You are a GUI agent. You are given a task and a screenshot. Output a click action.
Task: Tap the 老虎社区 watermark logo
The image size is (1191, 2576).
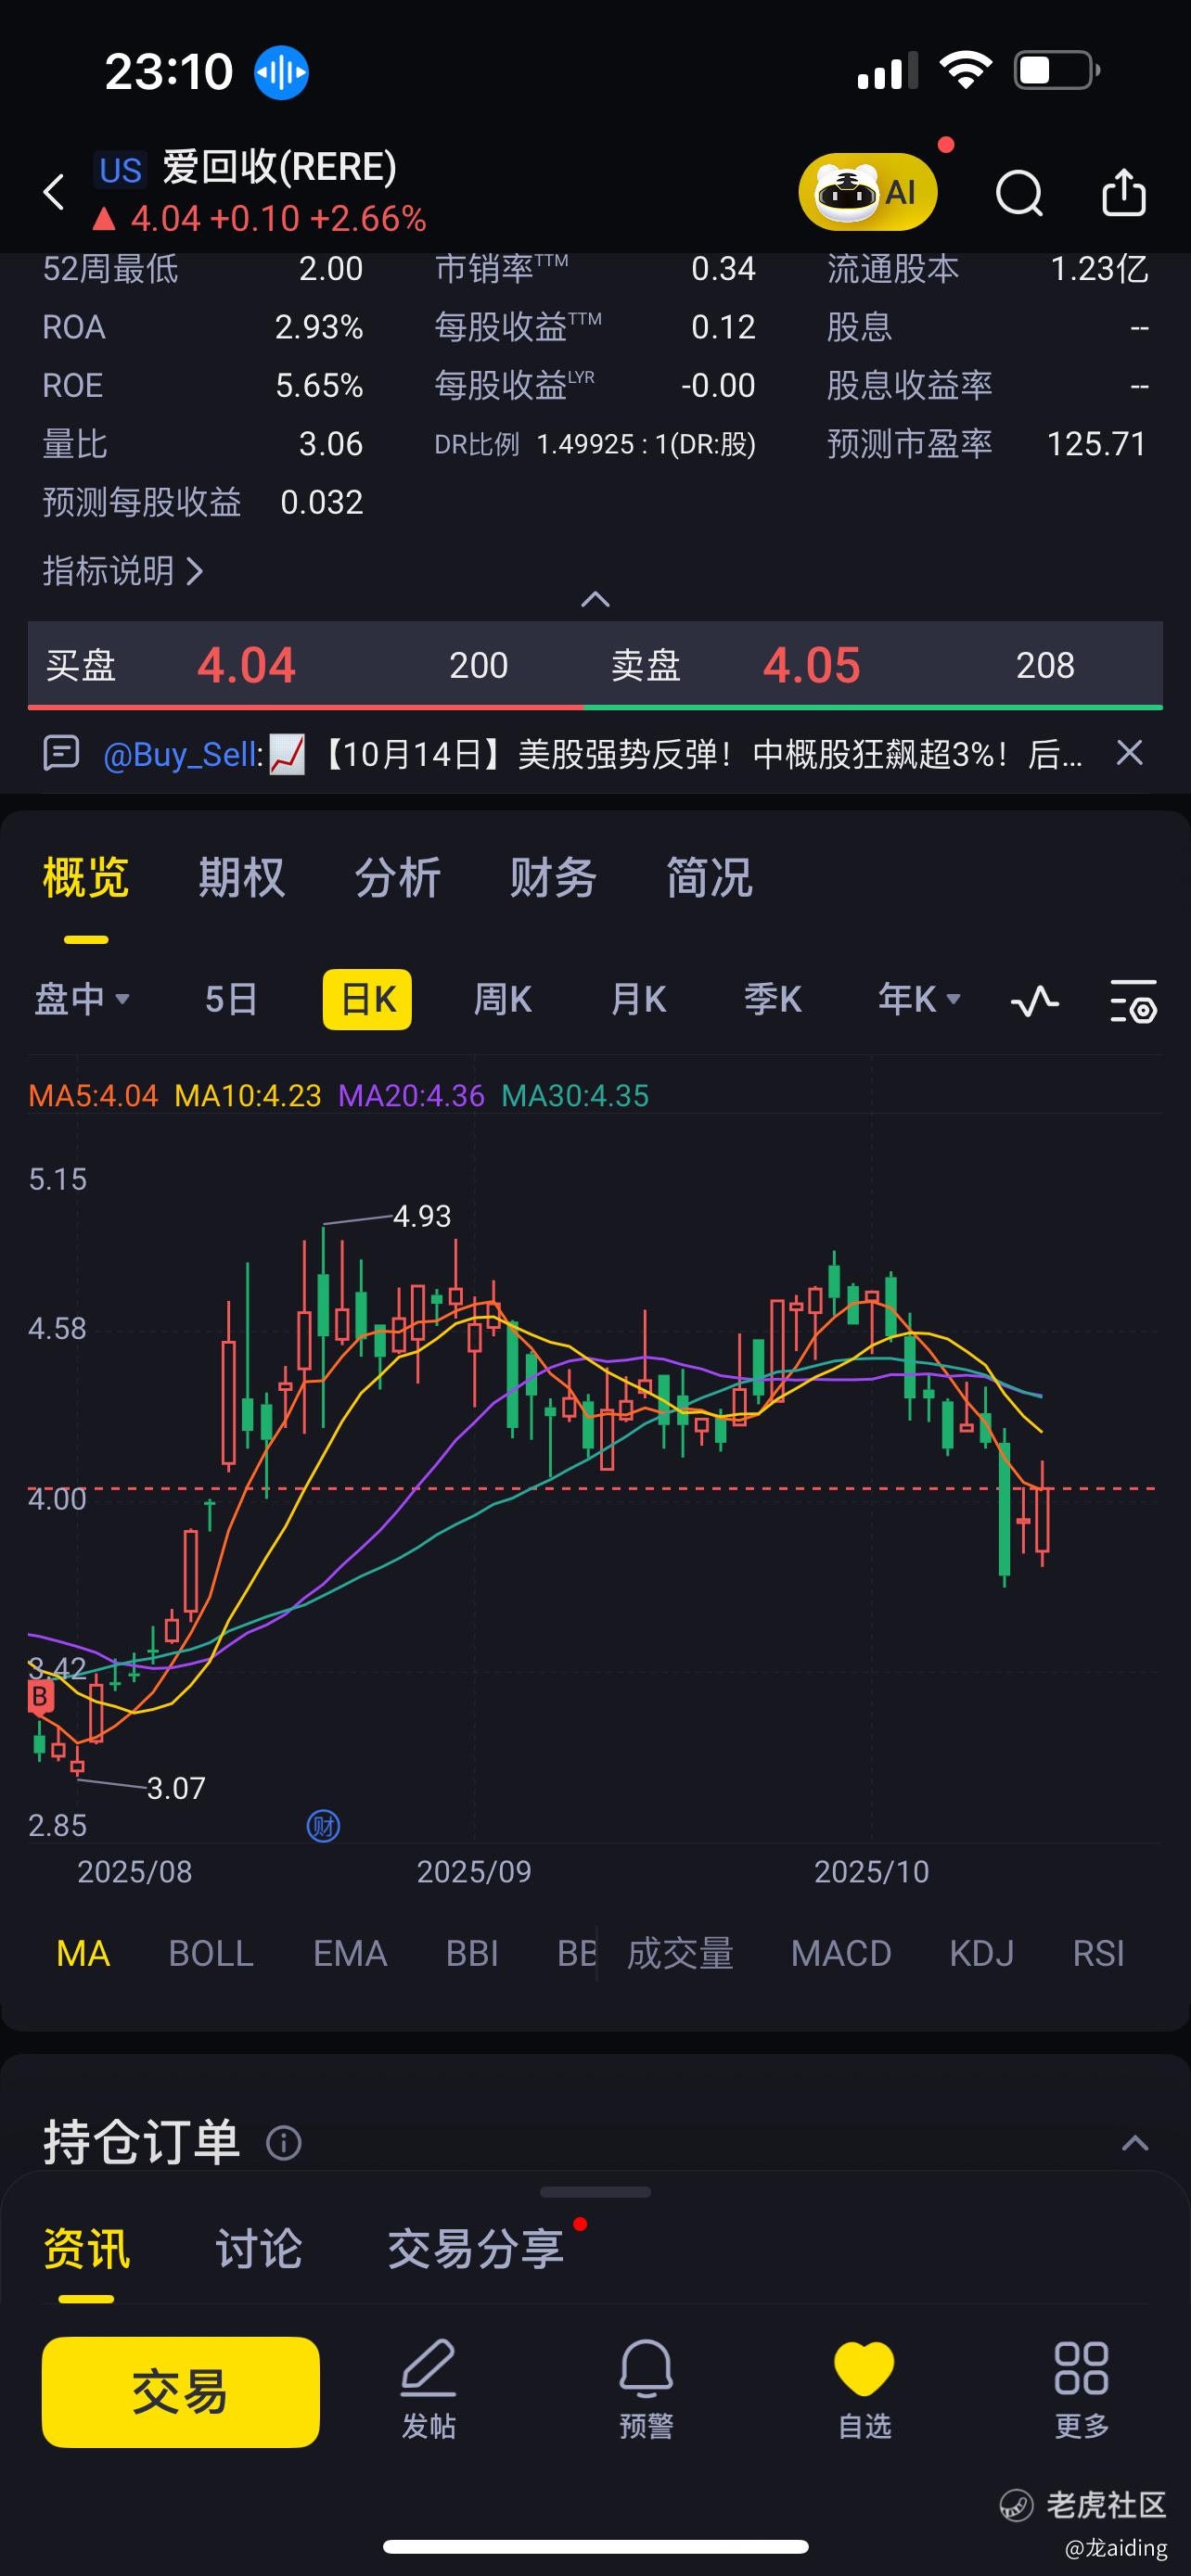coord(1017,2505)
